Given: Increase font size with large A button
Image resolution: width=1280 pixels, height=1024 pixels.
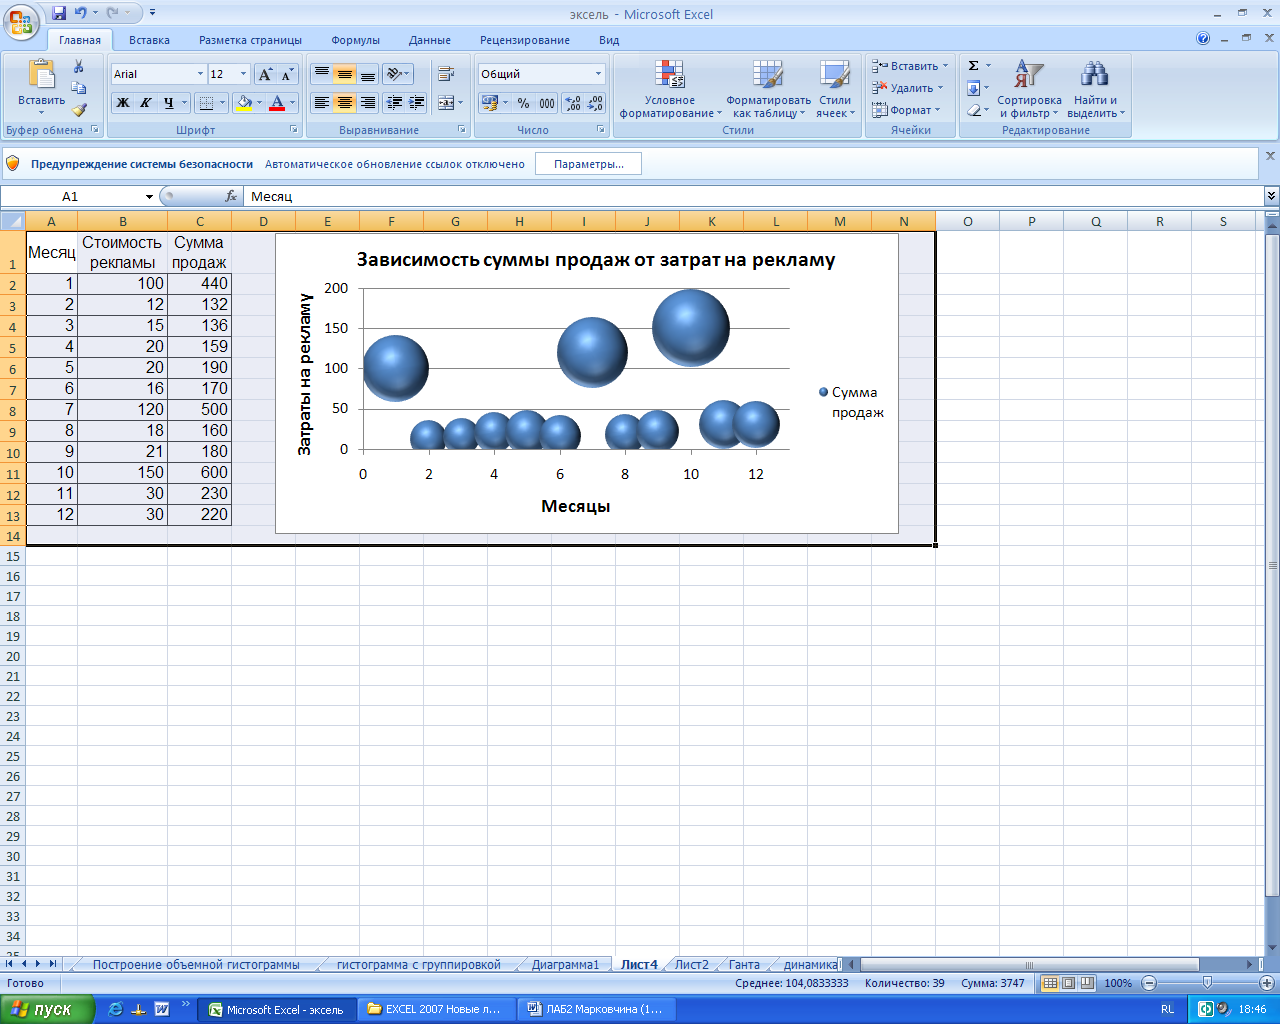Looking at the screenshot, I should click(x=265, y=74).
